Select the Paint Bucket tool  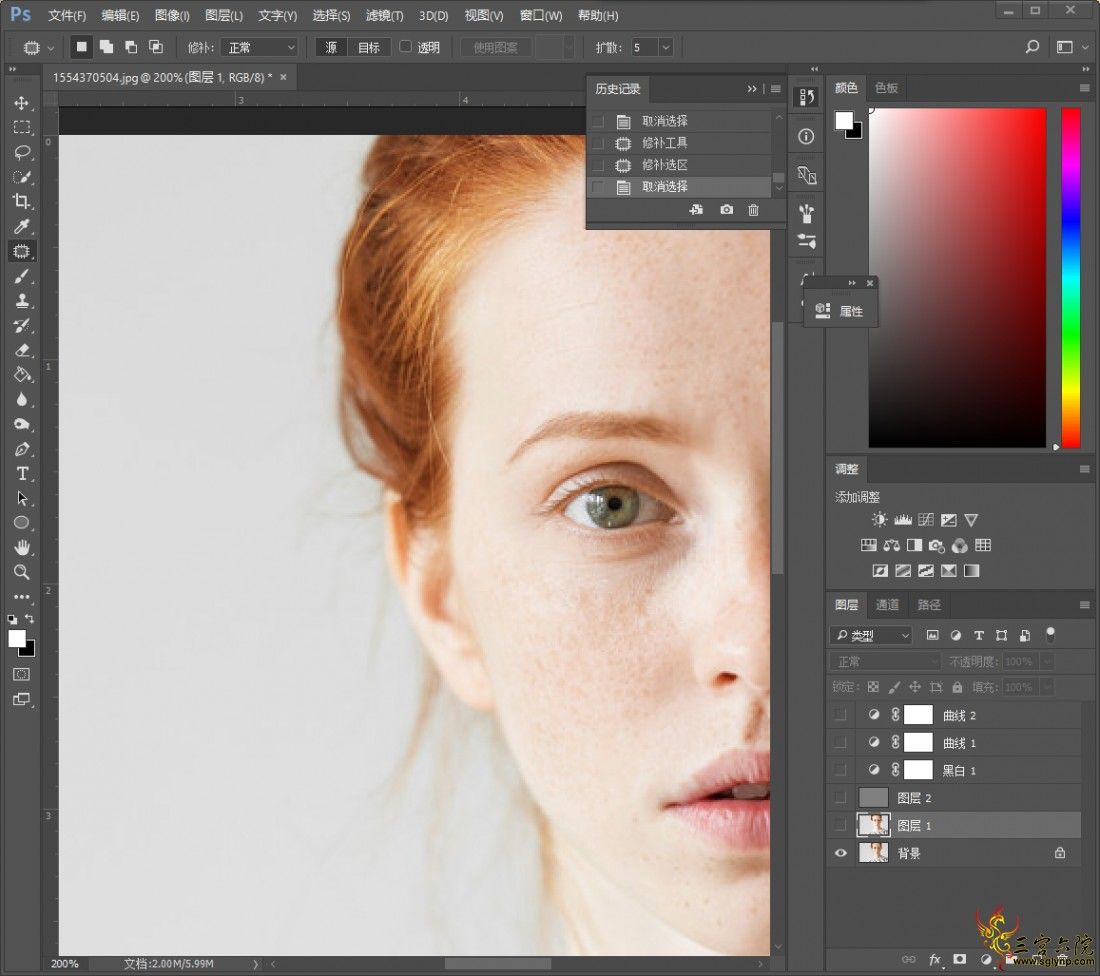pyautogui.click(x=22, y=375)
